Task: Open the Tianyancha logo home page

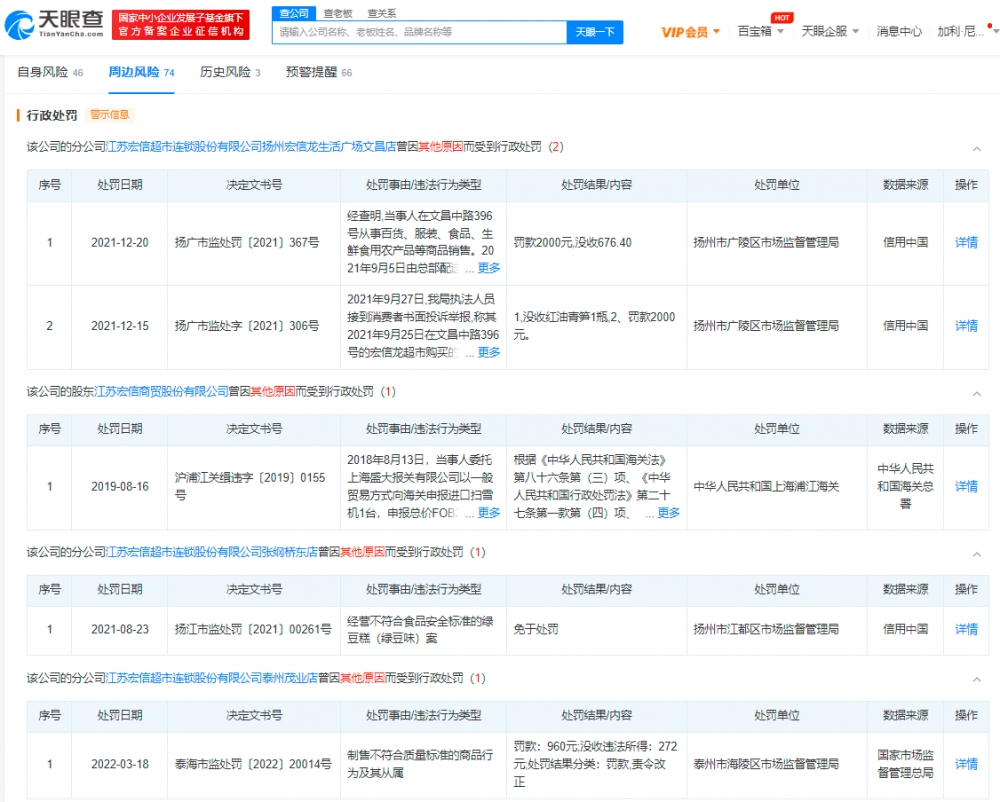Action: [54, 24]
